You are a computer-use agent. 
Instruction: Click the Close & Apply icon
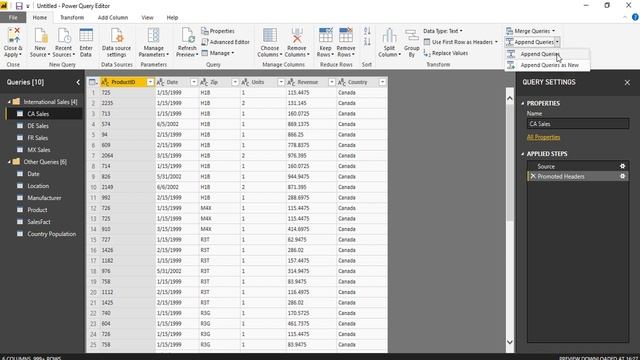pyautogui.click(x=13, y=35)
